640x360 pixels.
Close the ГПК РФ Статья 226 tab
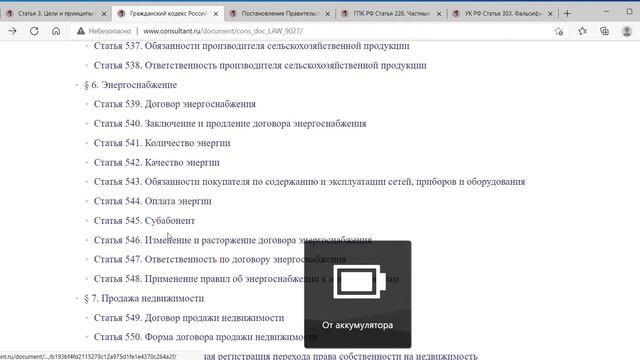[x=439, y=14]
